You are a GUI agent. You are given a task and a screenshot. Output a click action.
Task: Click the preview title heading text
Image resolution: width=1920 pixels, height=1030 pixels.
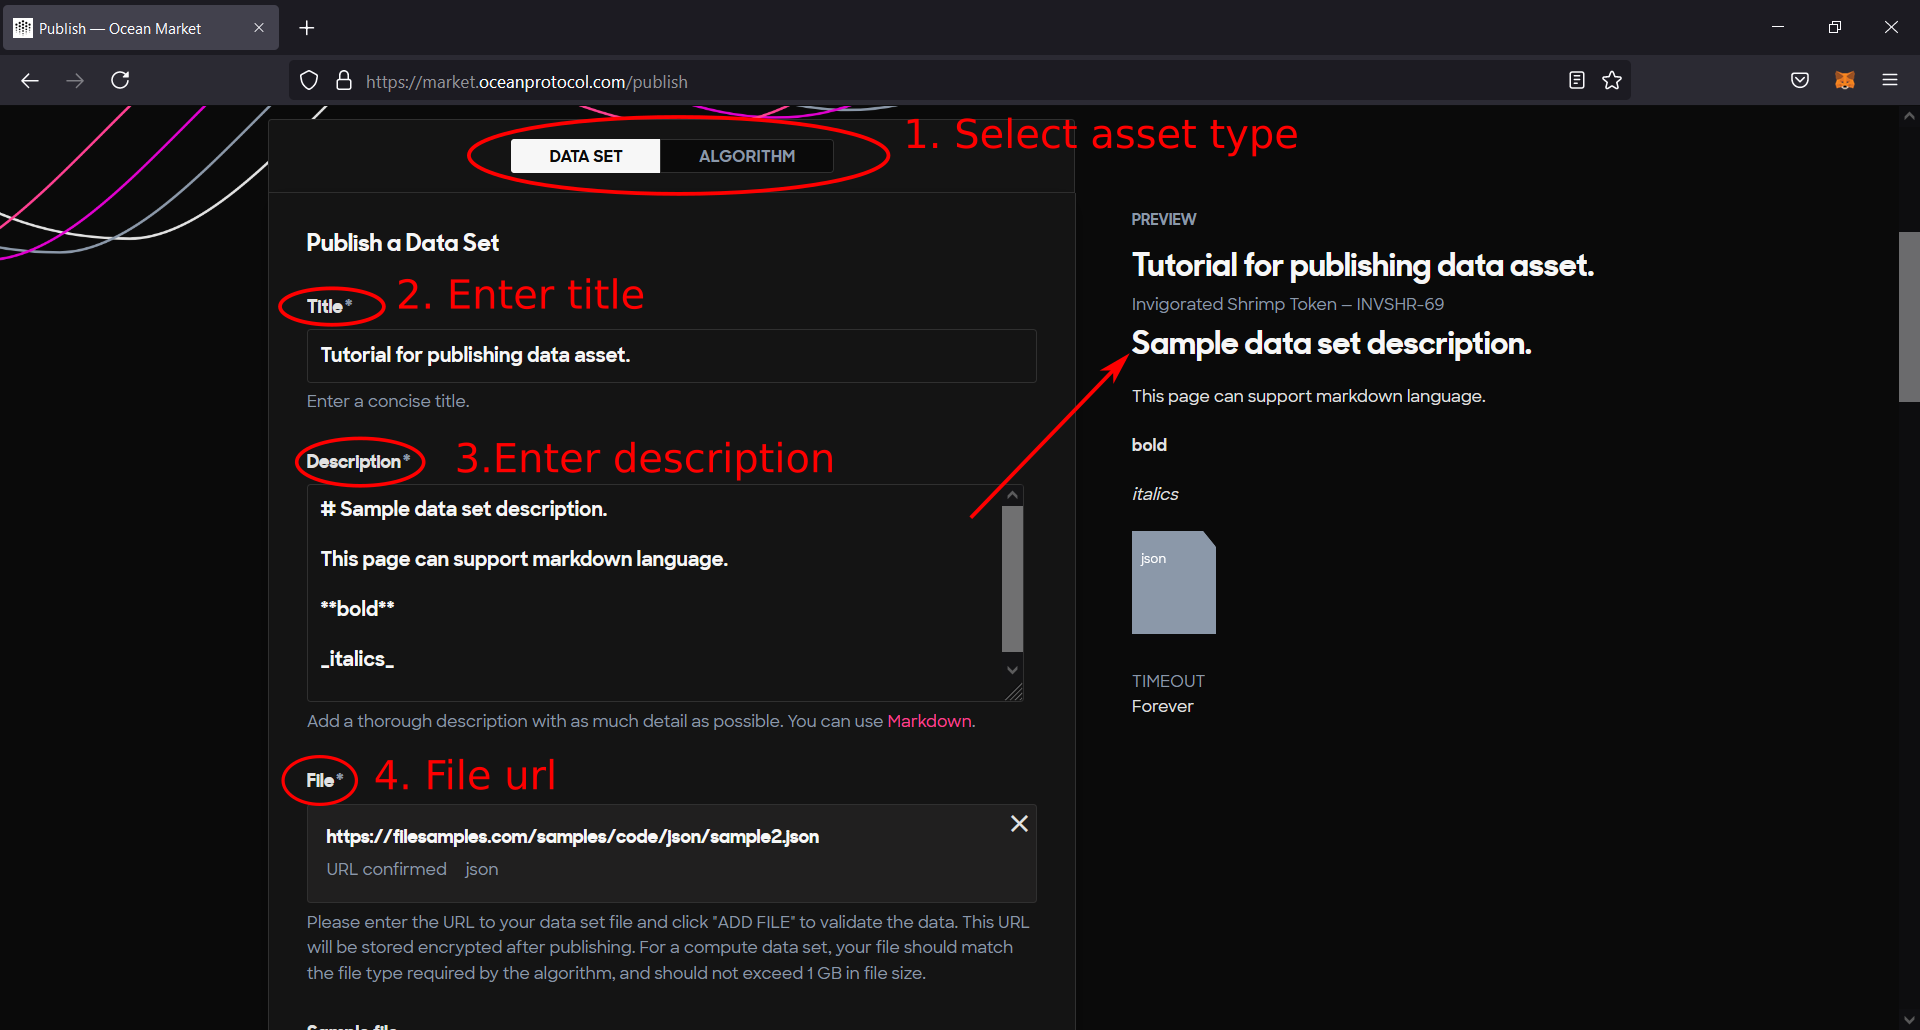coord(1362,265)
